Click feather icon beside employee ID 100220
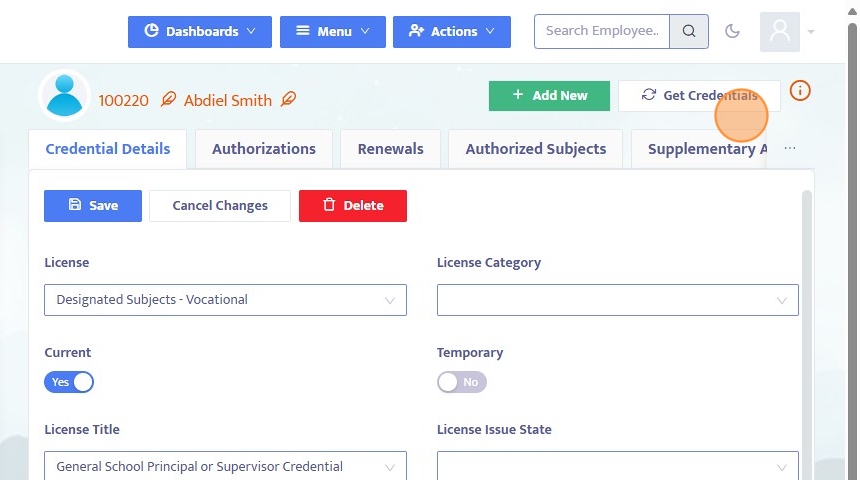The height and width of the screenshot is (480, 860). (x=168, y=100)
